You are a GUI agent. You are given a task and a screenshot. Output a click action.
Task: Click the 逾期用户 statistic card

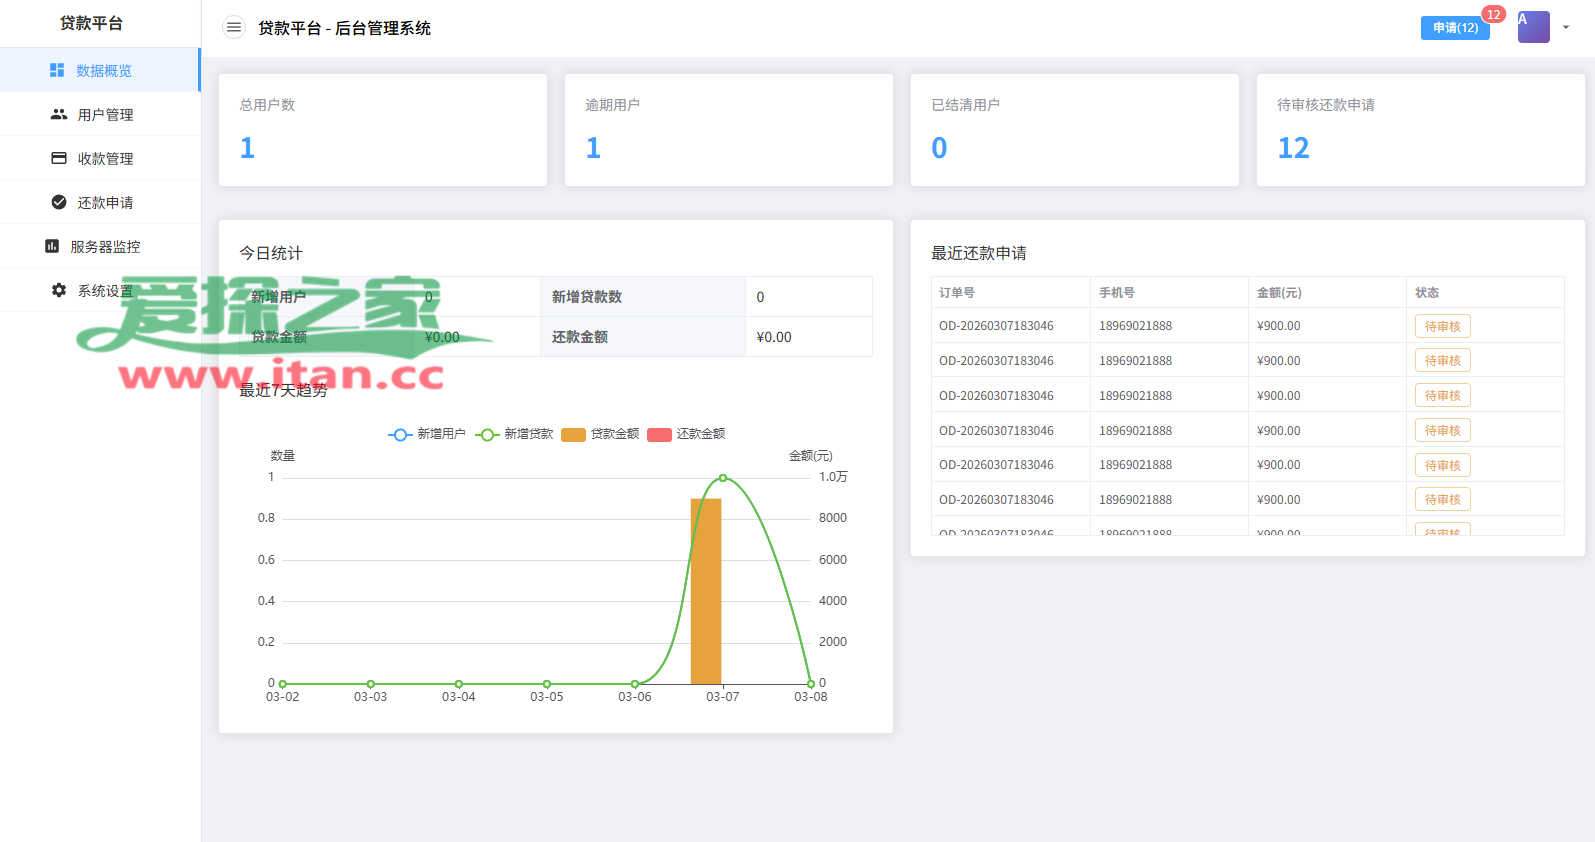[728, 130]
